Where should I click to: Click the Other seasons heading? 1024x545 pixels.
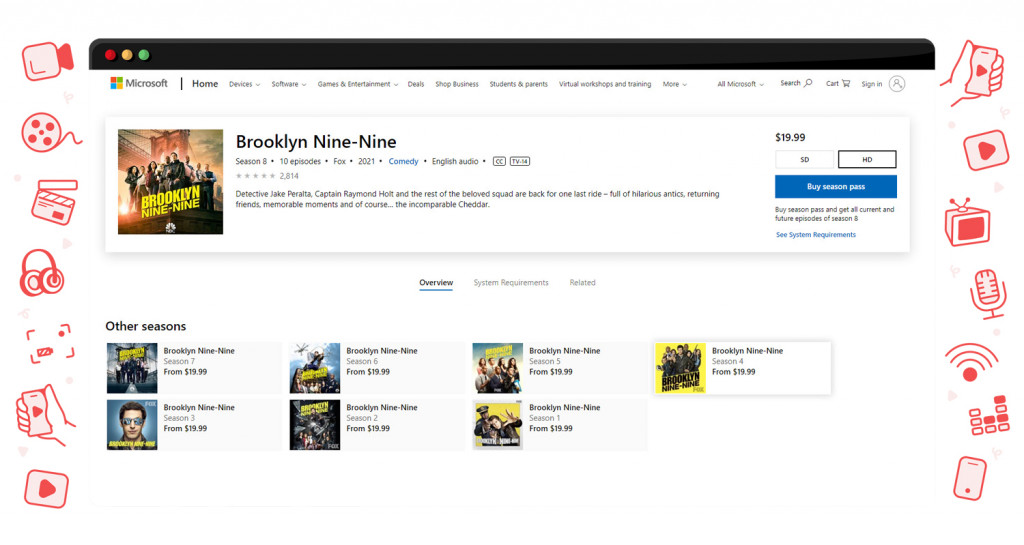(146, 326)
